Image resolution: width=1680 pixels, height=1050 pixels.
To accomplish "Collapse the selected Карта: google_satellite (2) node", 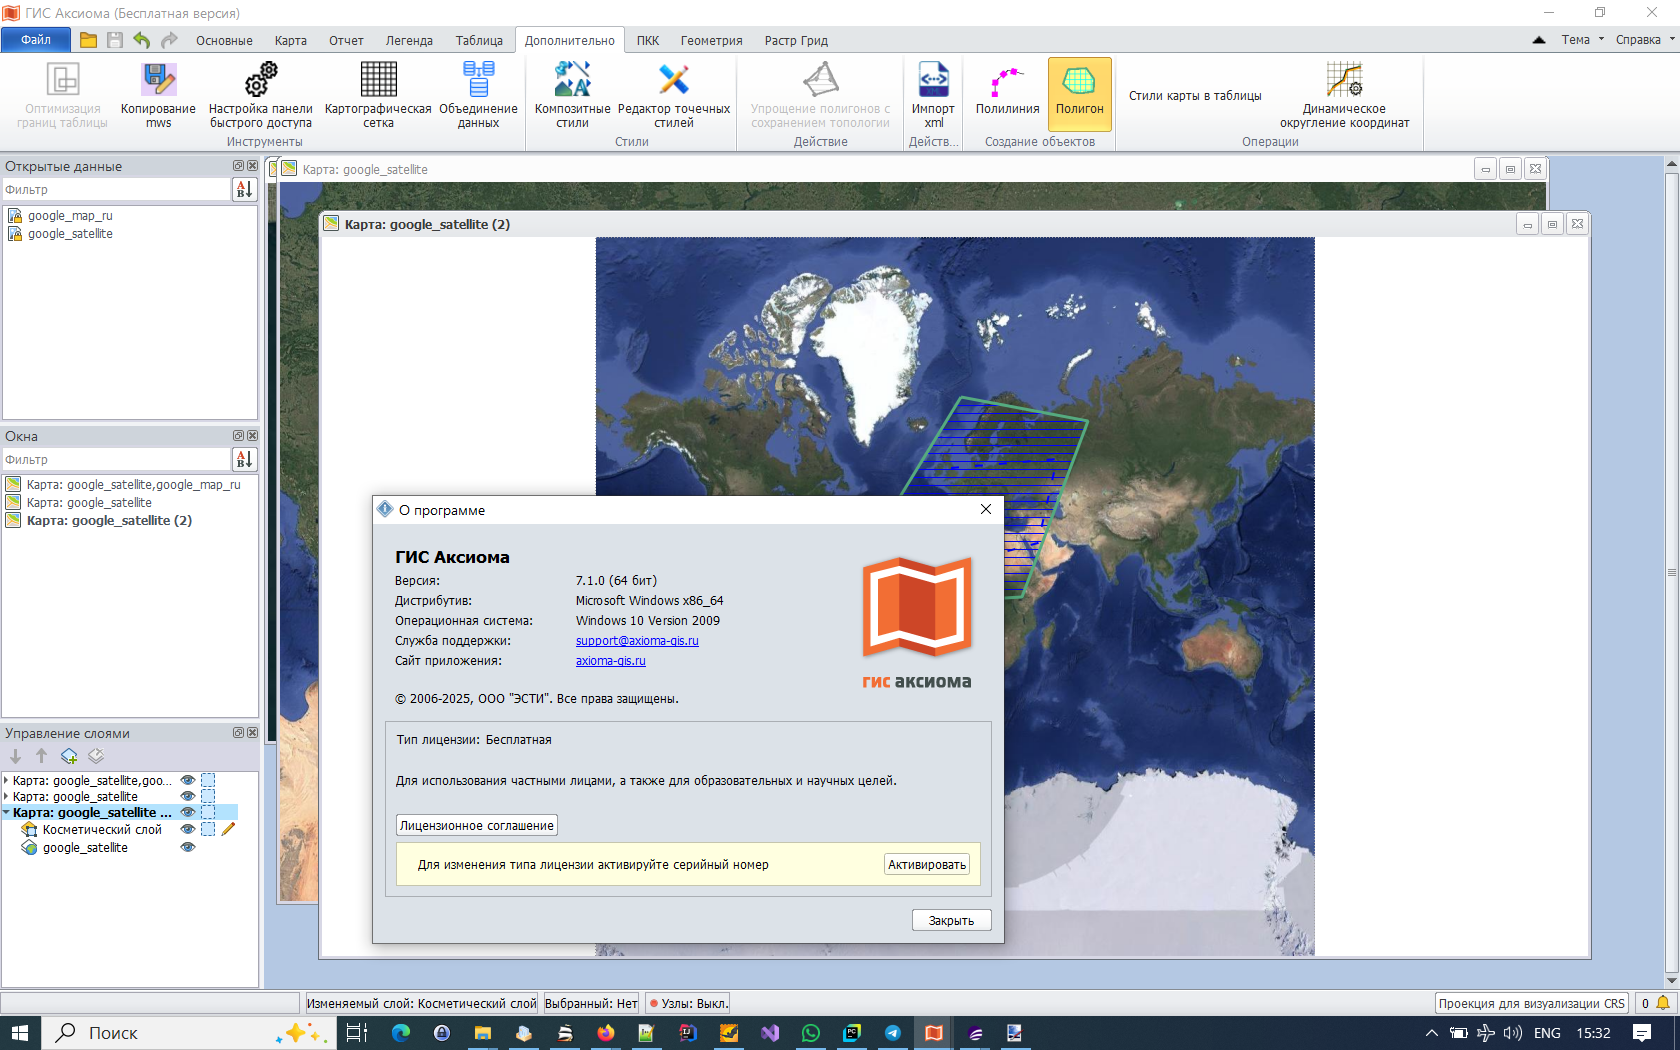I will [7, 812].
